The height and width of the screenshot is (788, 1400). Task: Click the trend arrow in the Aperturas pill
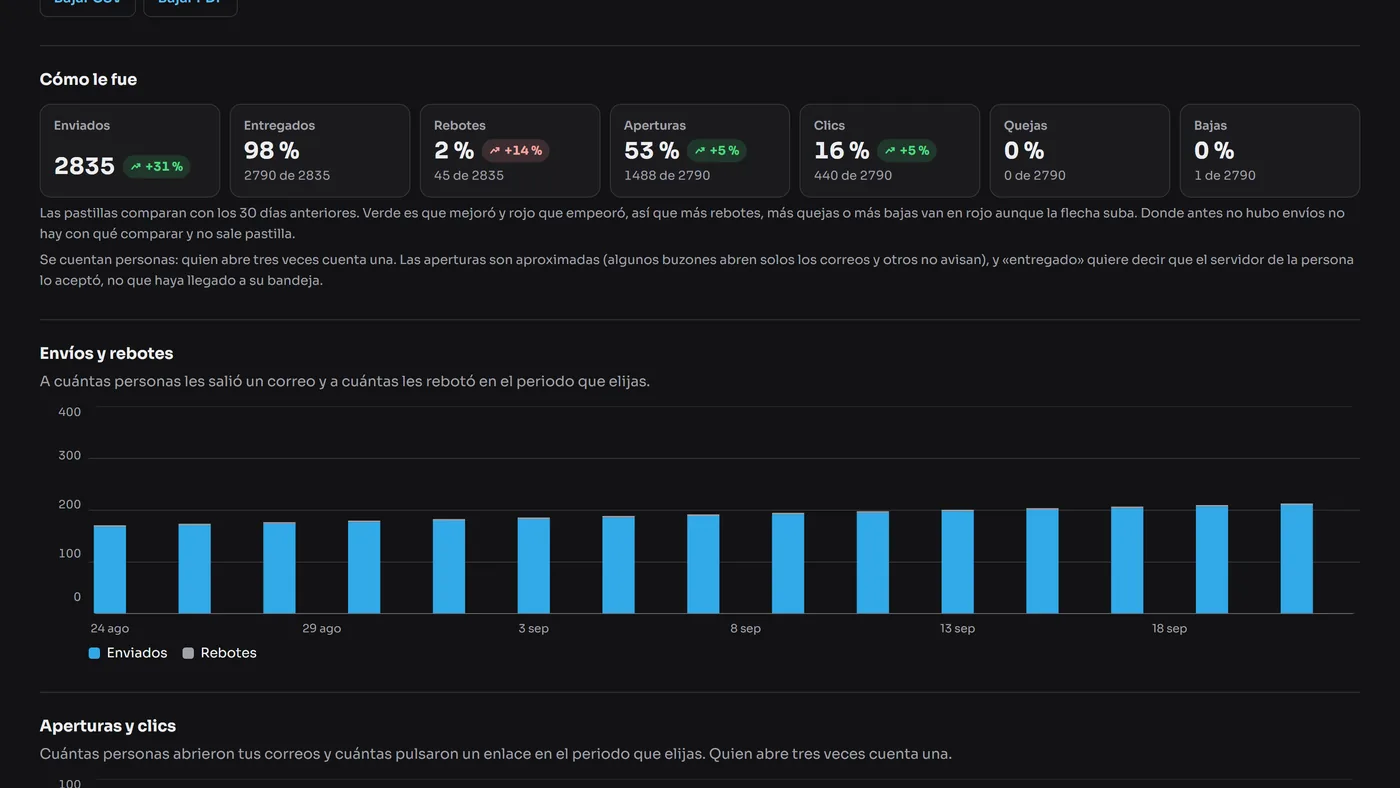click(x=700, y=151)
